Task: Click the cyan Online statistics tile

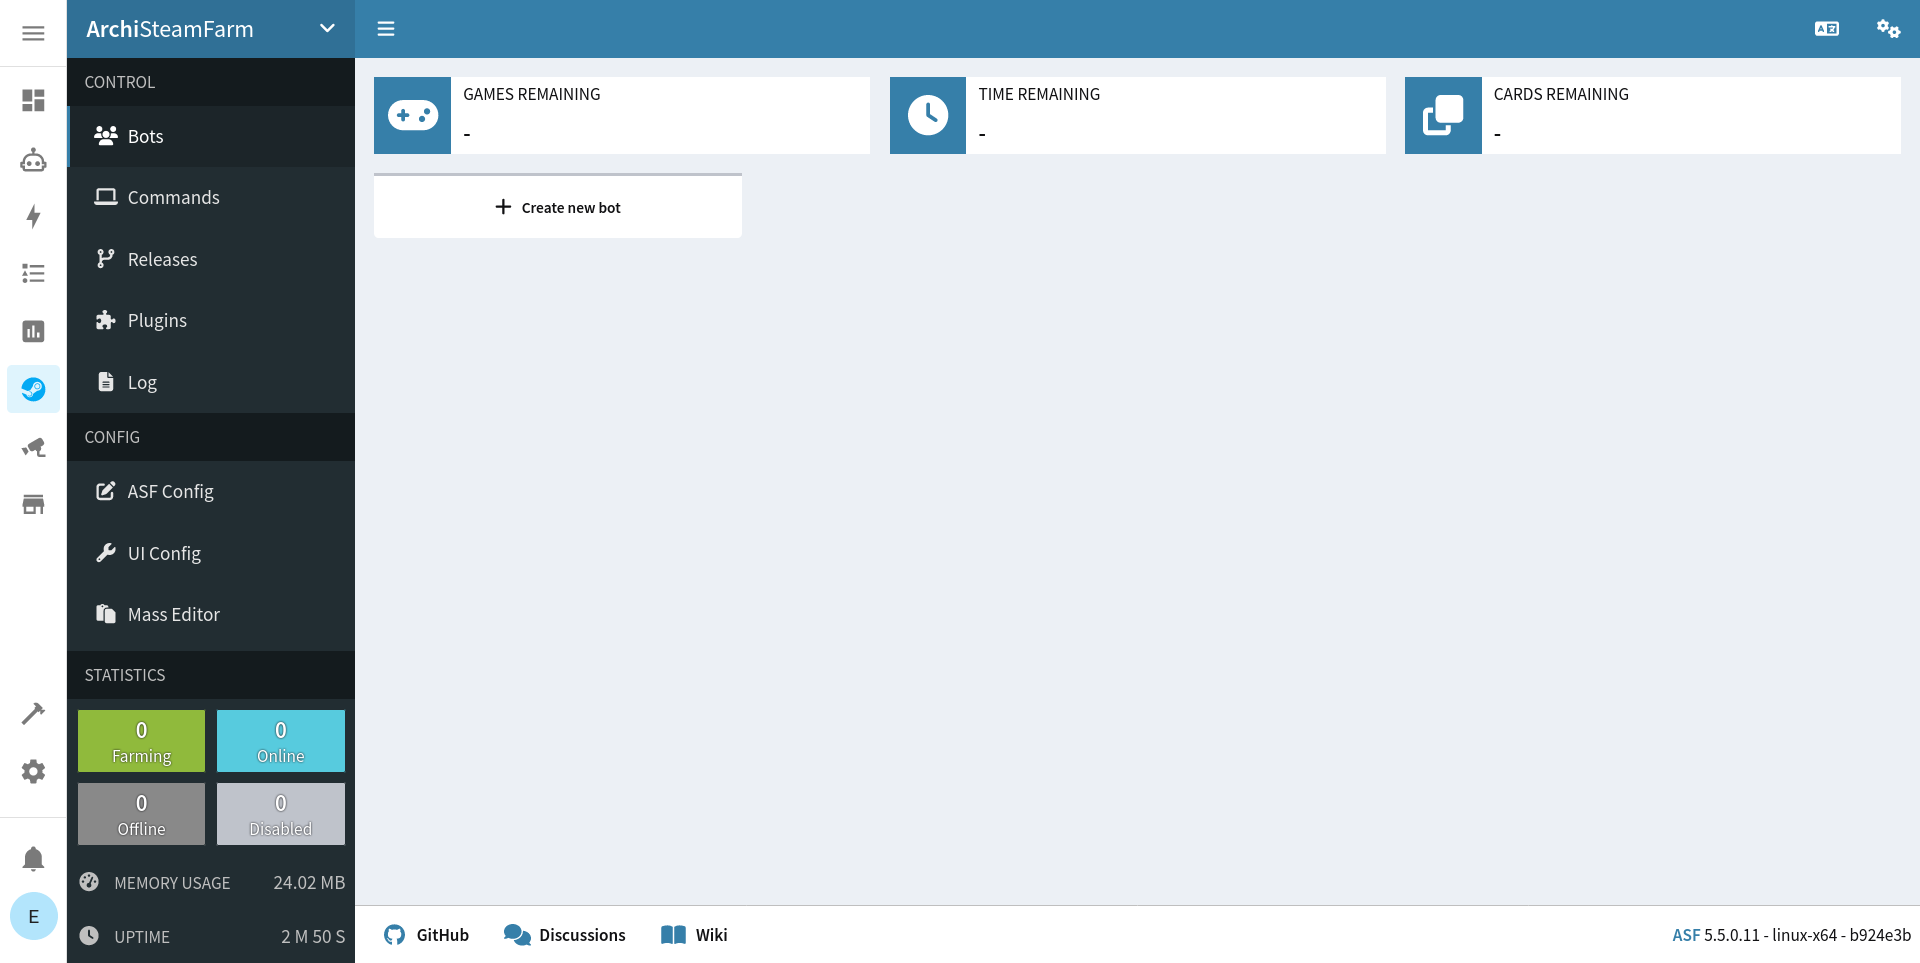Action: (x=281, y=741)
